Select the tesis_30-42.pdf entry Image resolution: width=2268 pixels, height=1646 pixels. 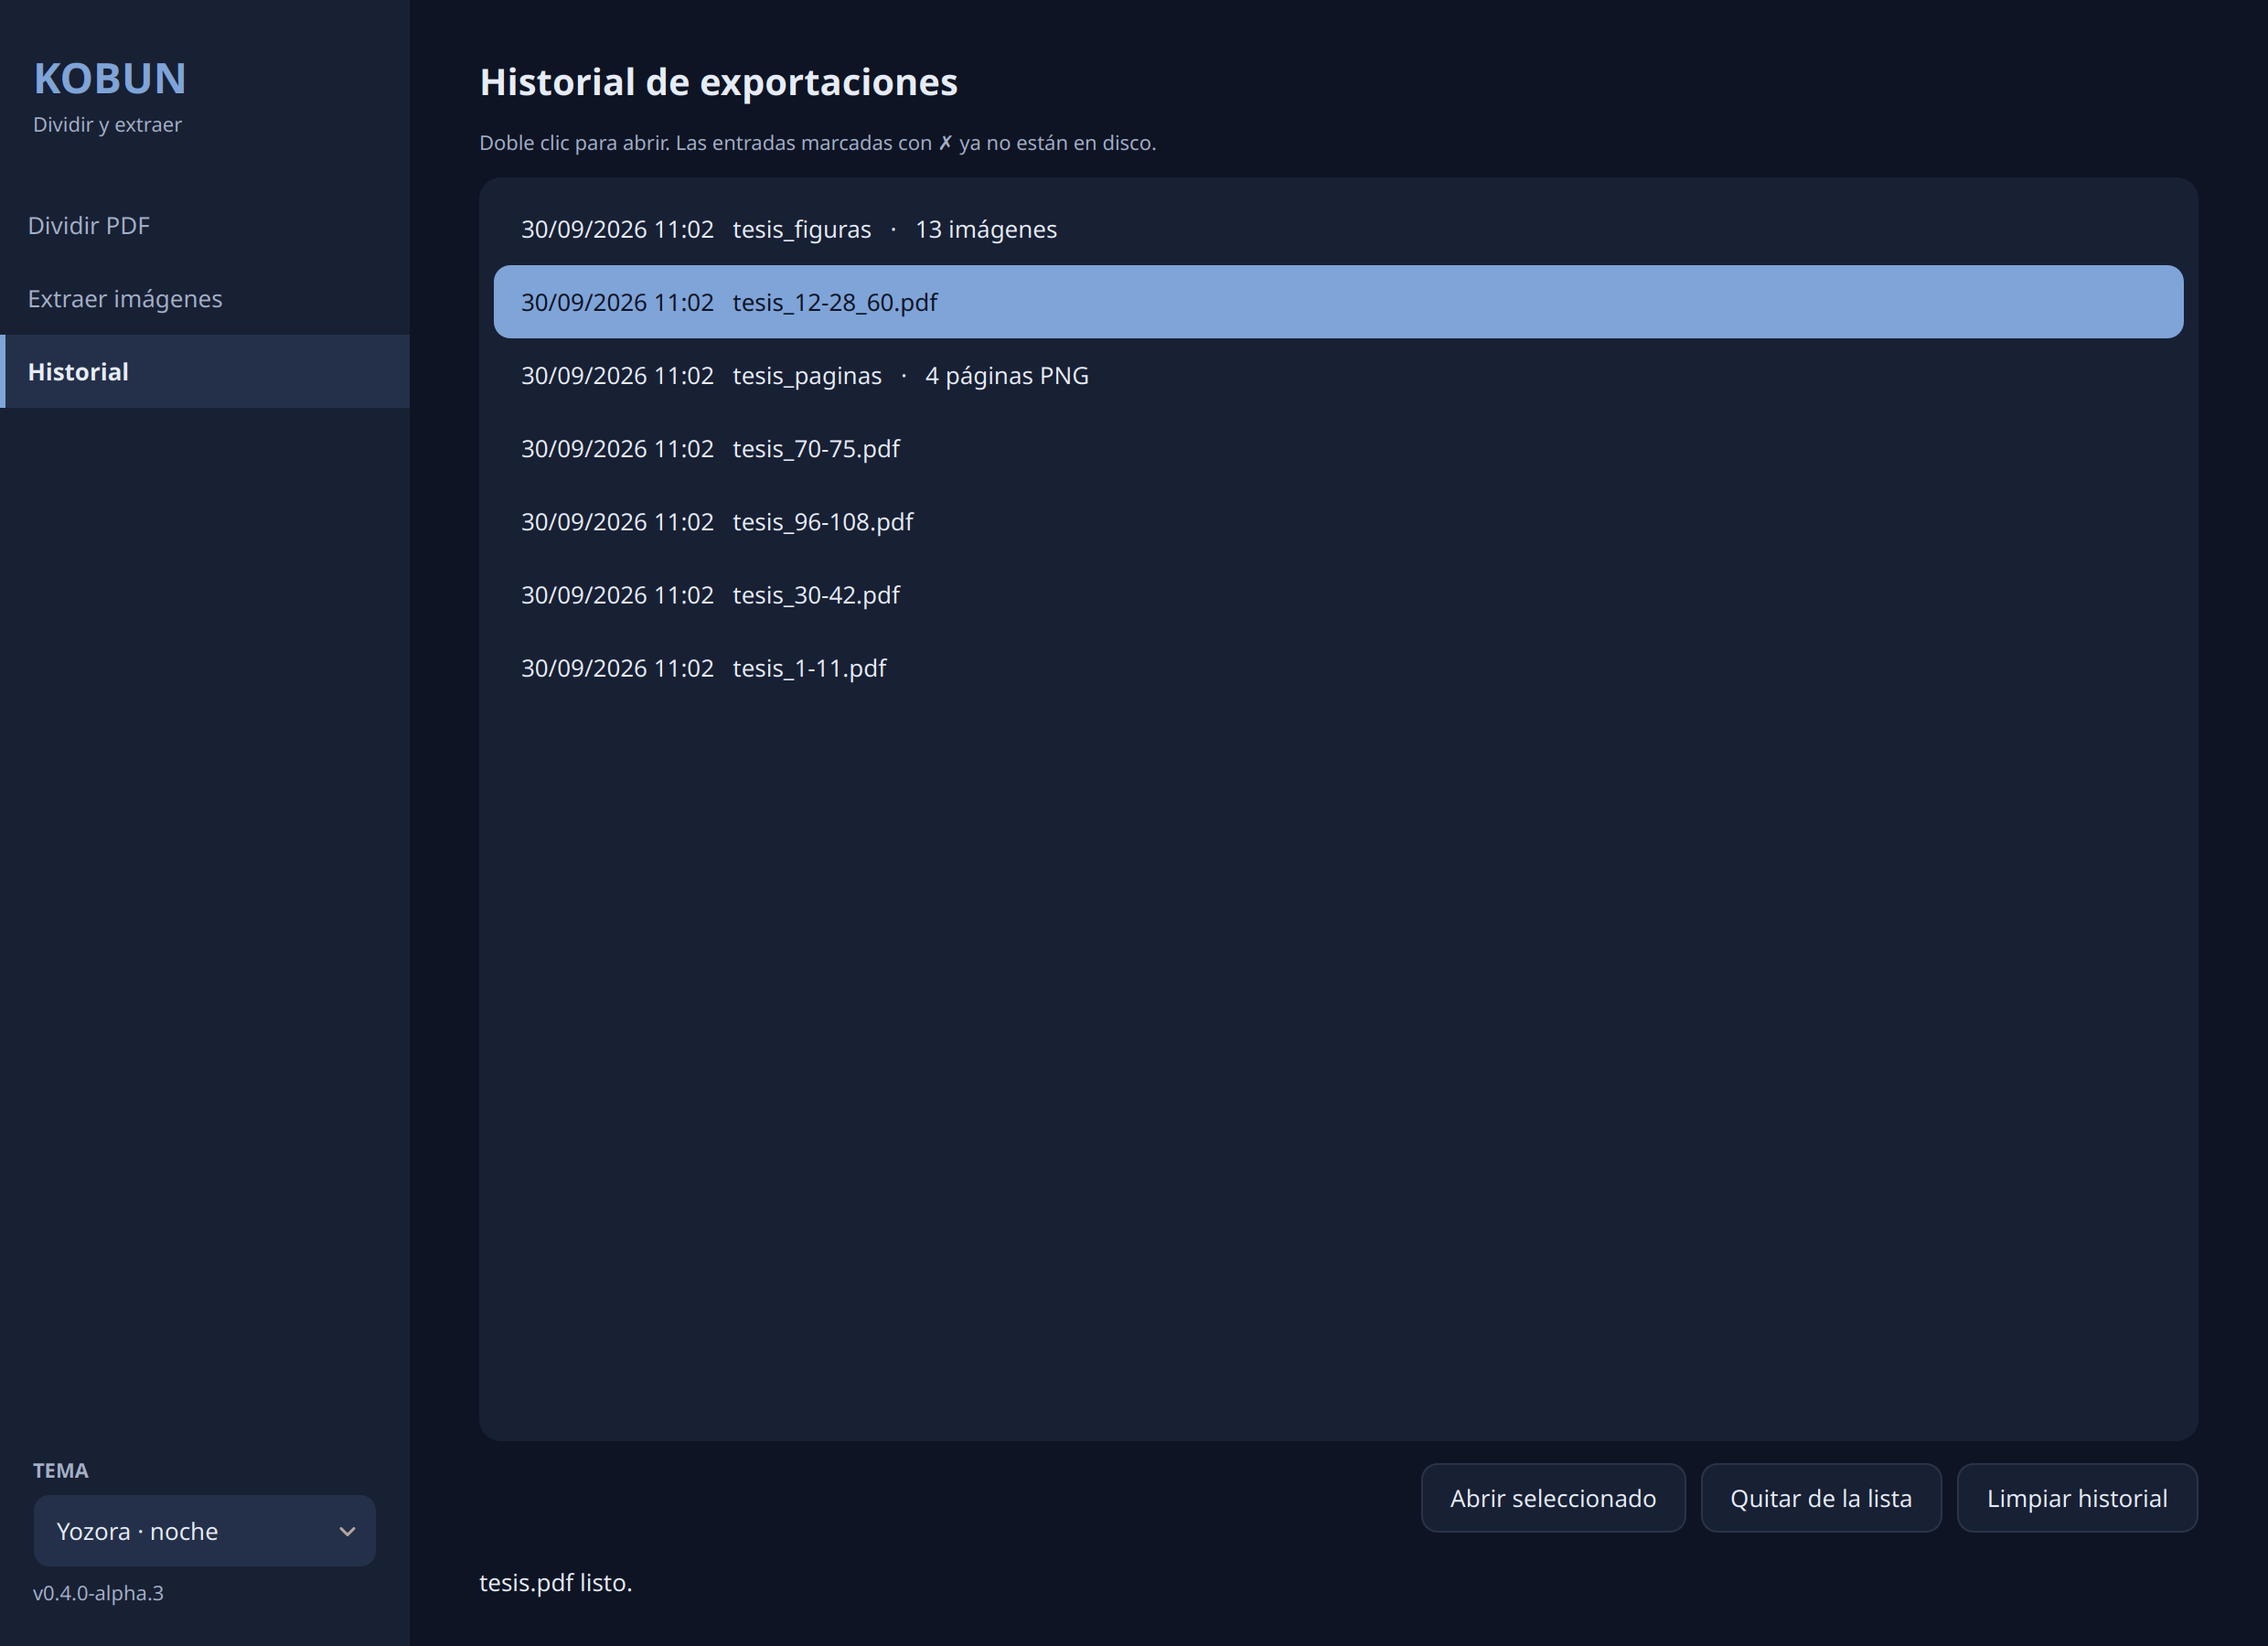point(1338,594)
